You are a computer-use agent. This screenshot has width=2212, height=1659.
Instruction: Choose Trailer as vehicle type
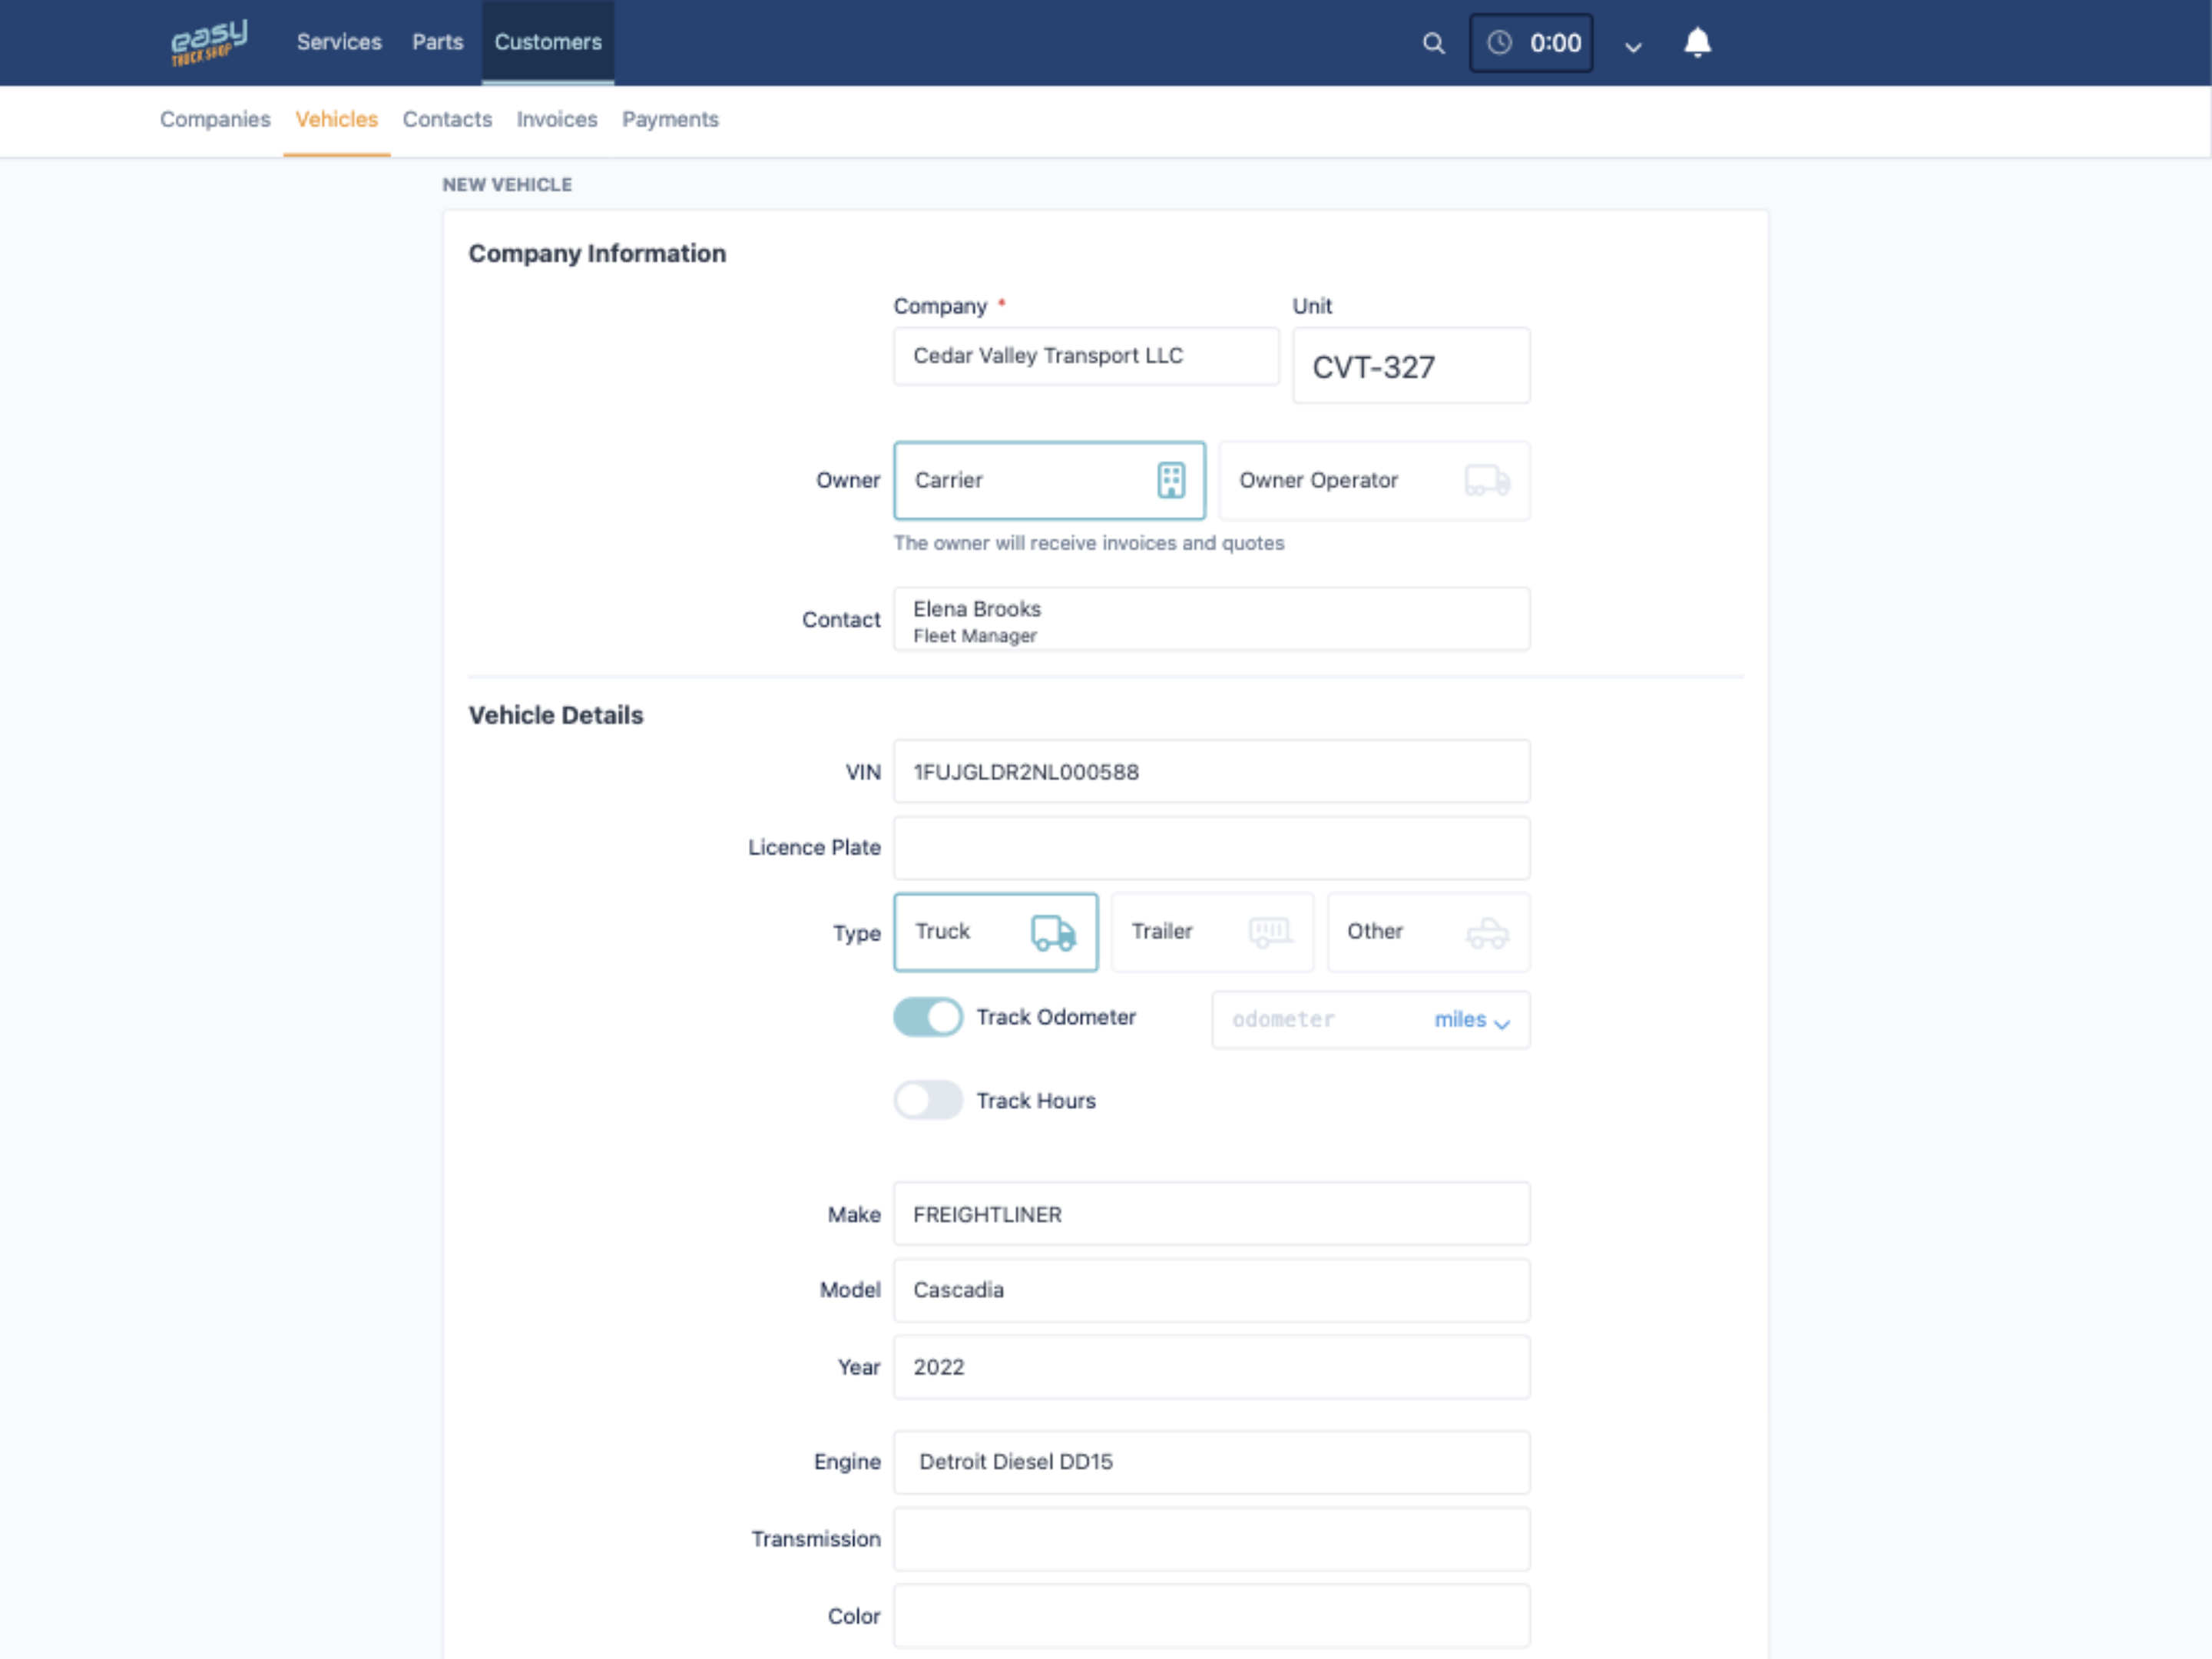(x=1212, y=932)
